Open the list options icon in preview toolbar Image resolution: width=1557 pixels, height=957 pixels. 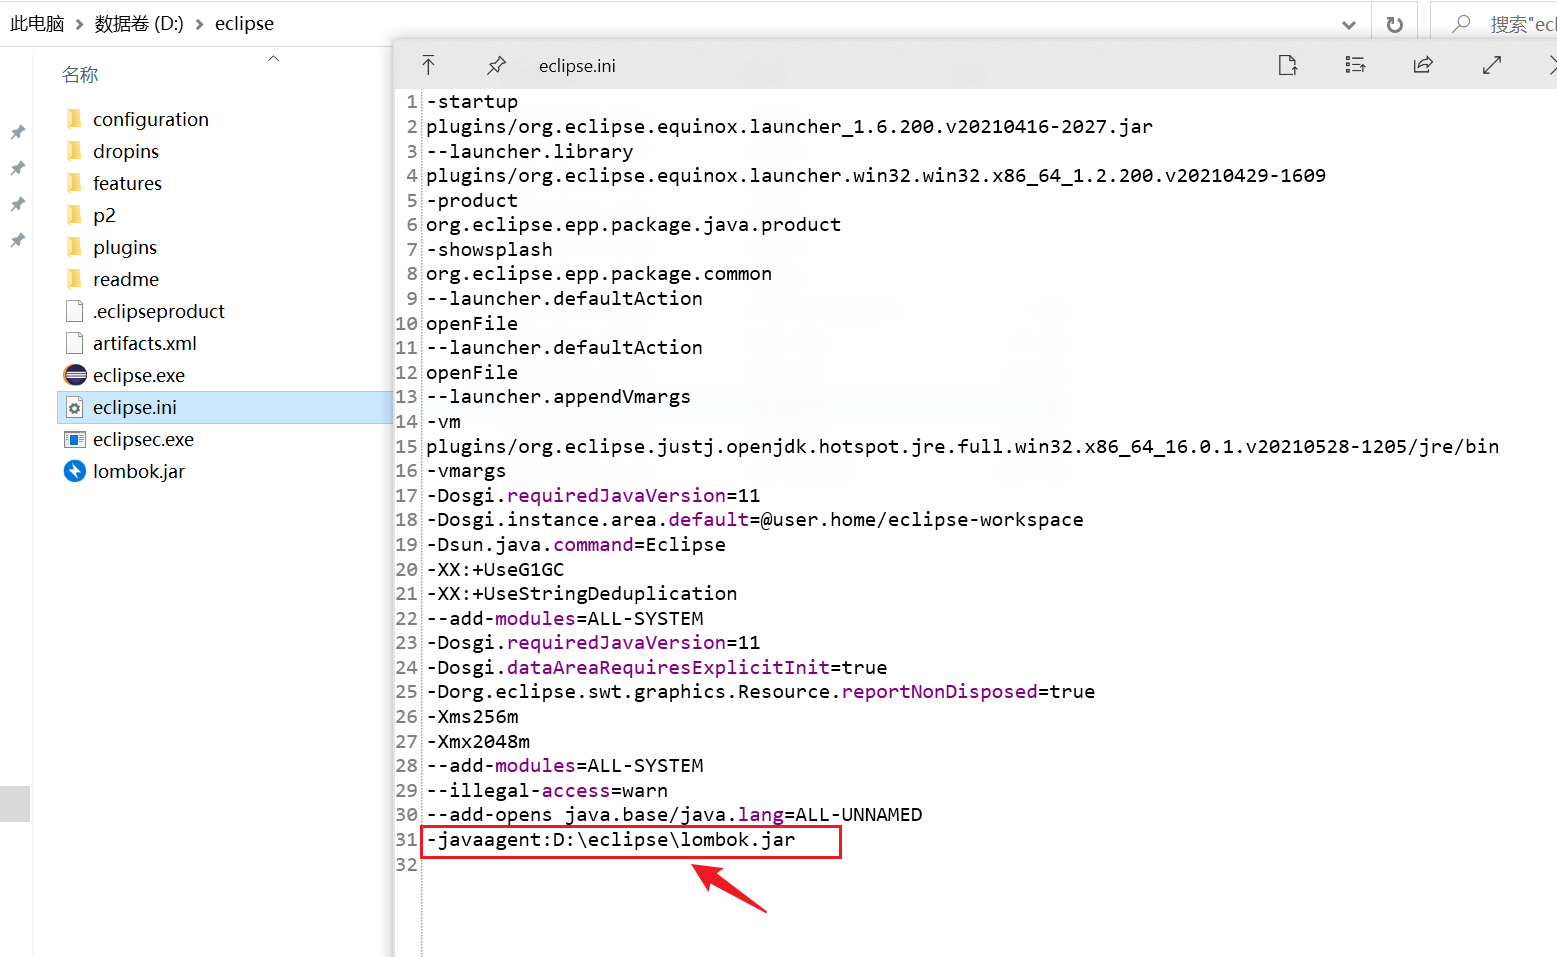click(1355, 65)
